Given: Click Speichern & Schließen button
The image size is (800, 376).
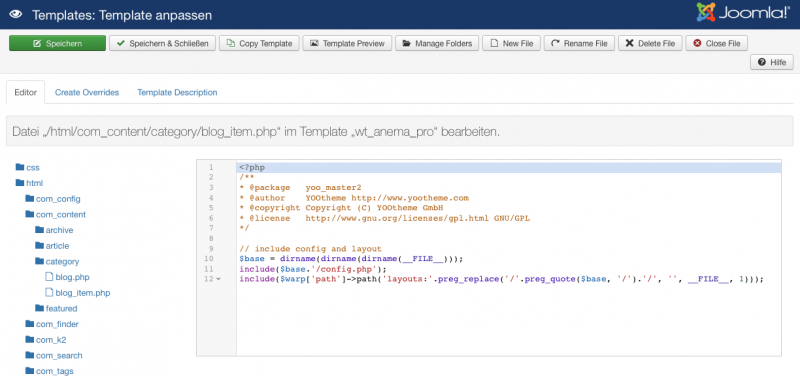Looking at the screenshot, I should point(163,43).
